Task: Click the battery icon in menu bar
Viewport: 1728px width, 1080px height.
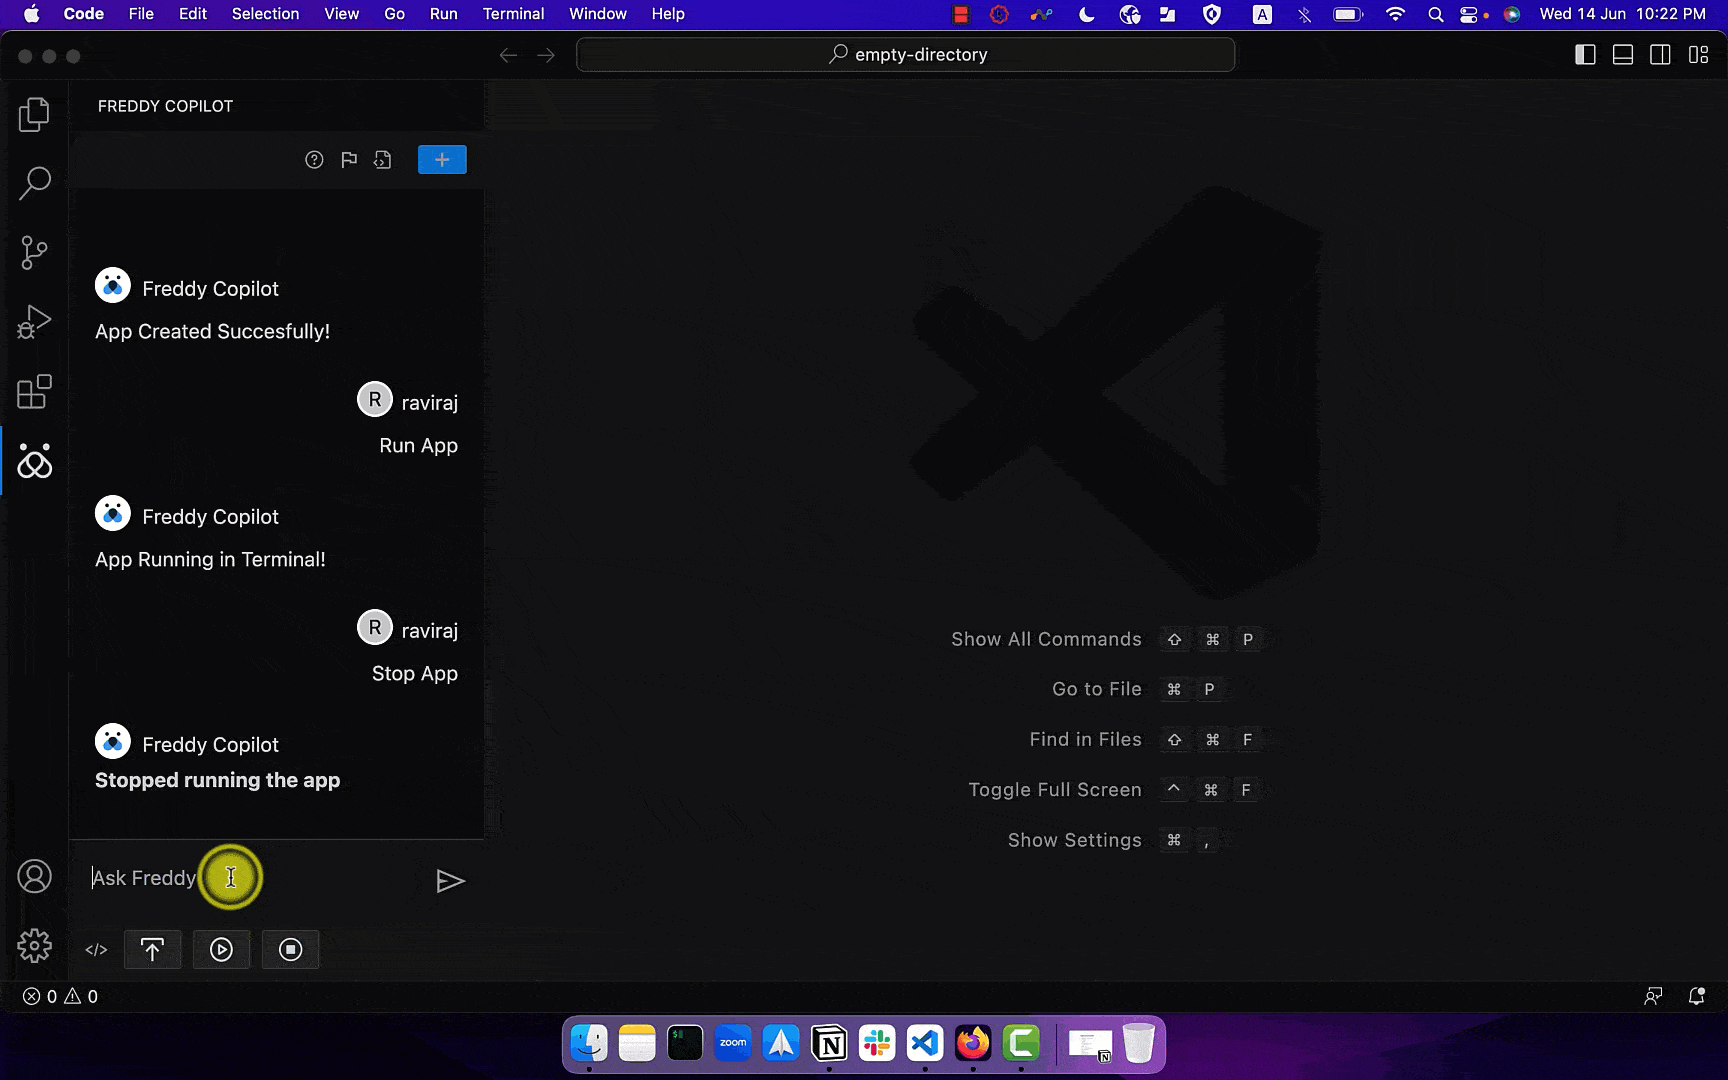Action: click(1348, 14)
